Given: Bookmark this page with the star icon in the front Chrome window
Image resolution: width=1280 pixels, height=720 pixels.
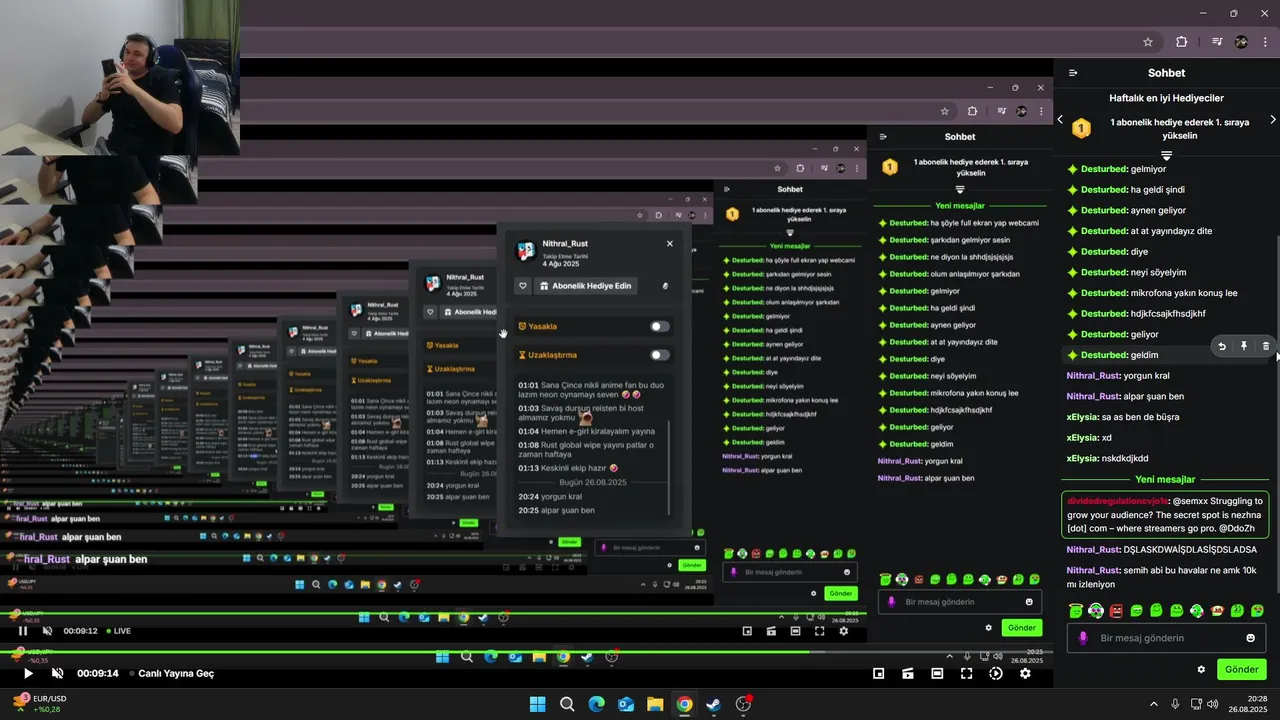Looking at the screenshot, I should 1148,42.
